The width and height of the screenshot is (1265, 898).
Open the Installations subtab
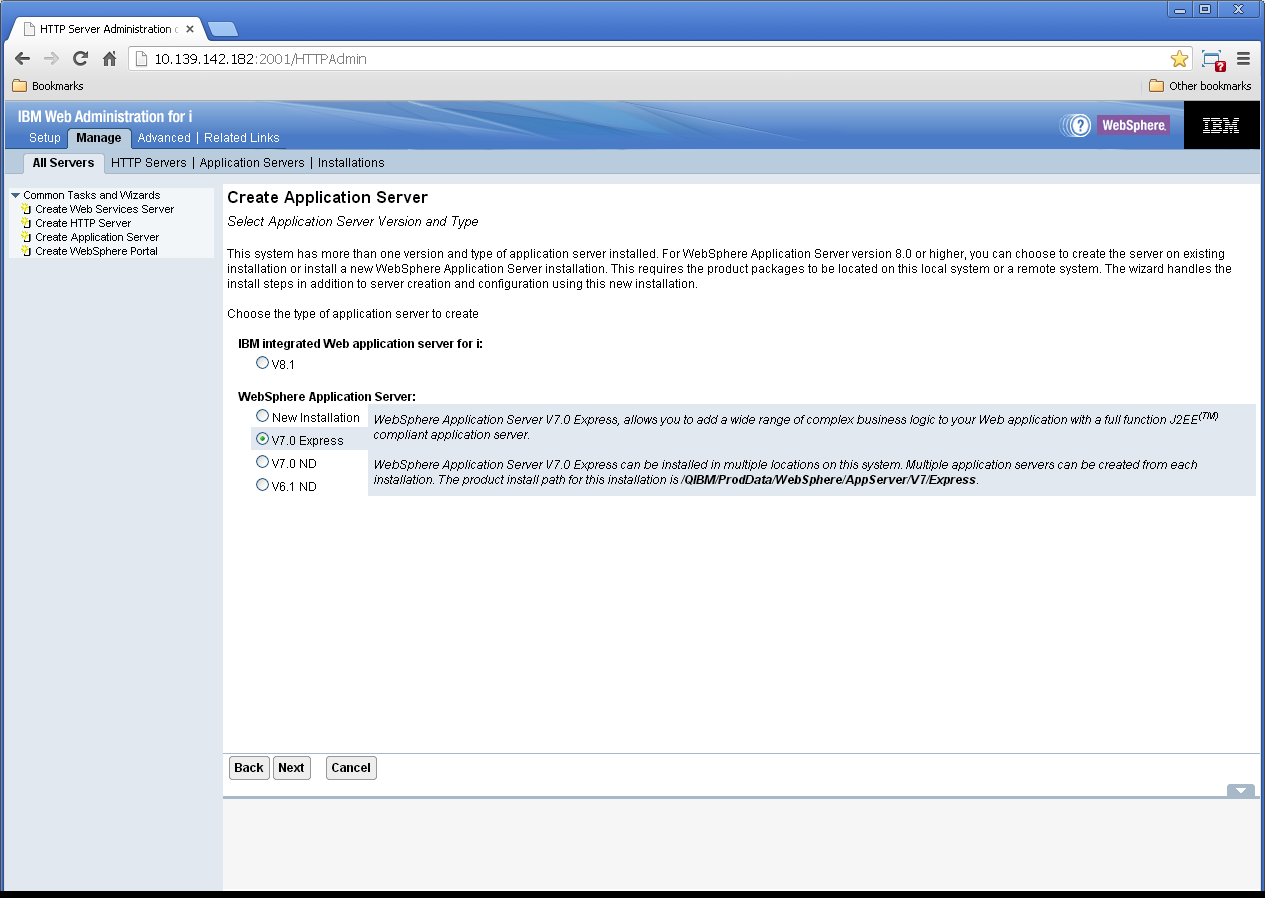[x=351, y=163]
